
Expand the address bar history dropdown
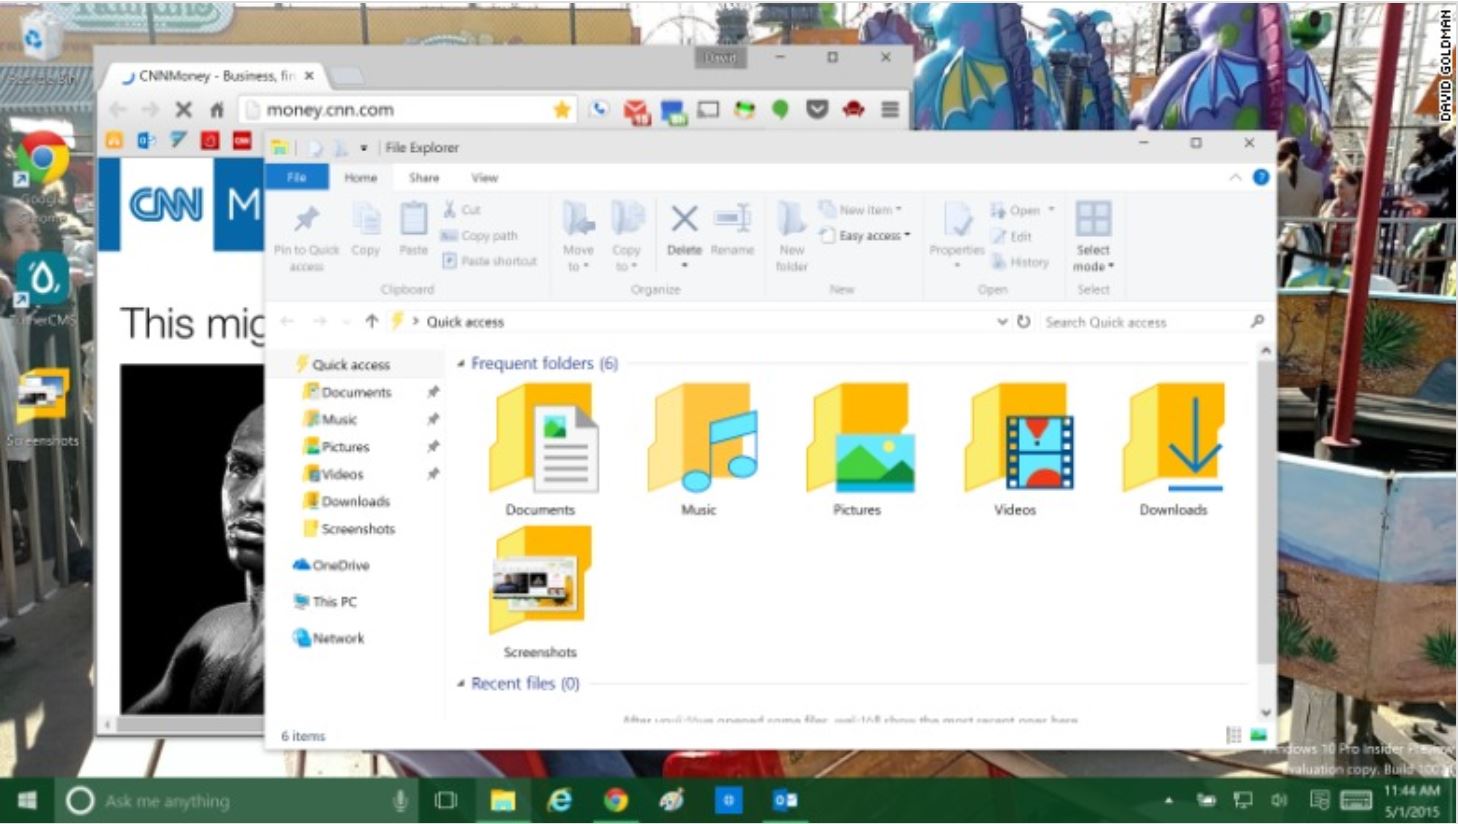coord(1002,322)
